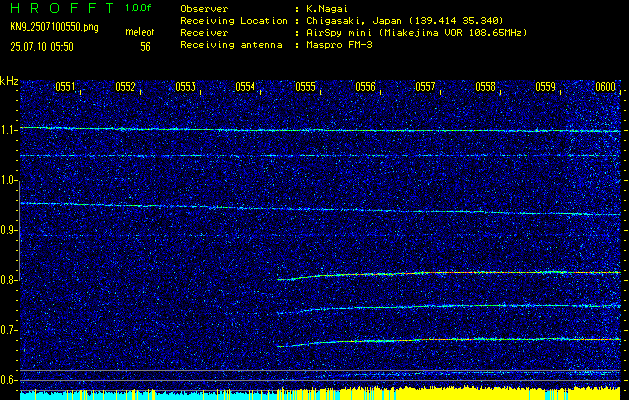
Task: Click the meteor count label
Action: tap(139, 32)
